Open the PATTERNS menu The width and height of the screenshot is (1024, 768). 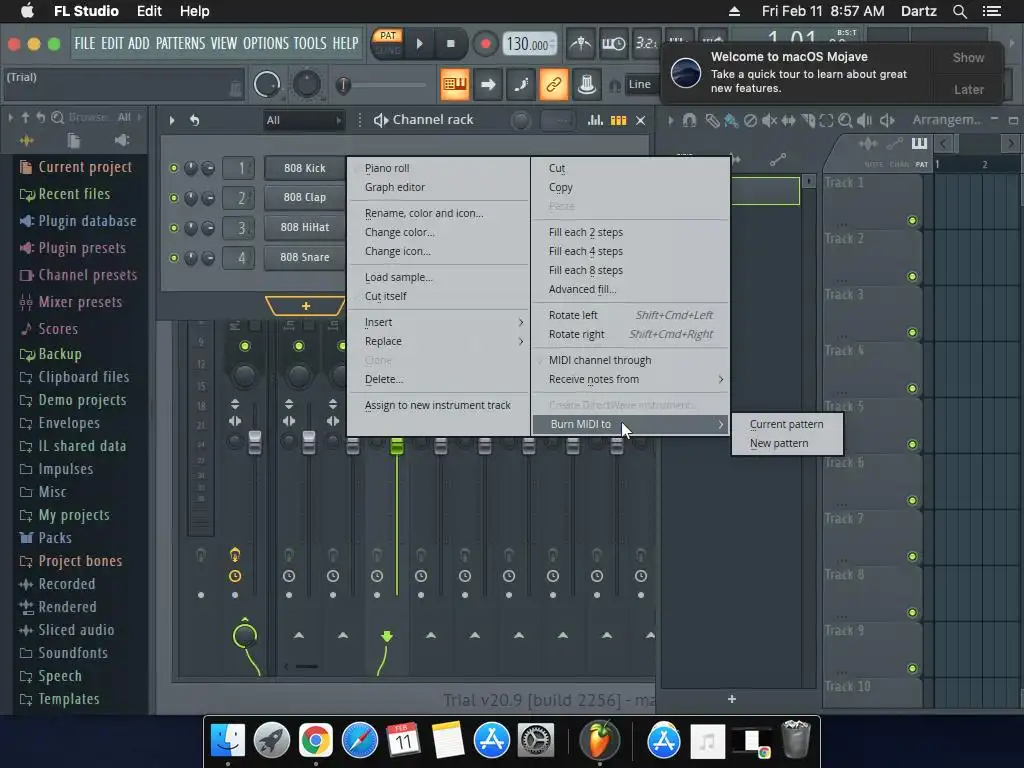(180, 43)
